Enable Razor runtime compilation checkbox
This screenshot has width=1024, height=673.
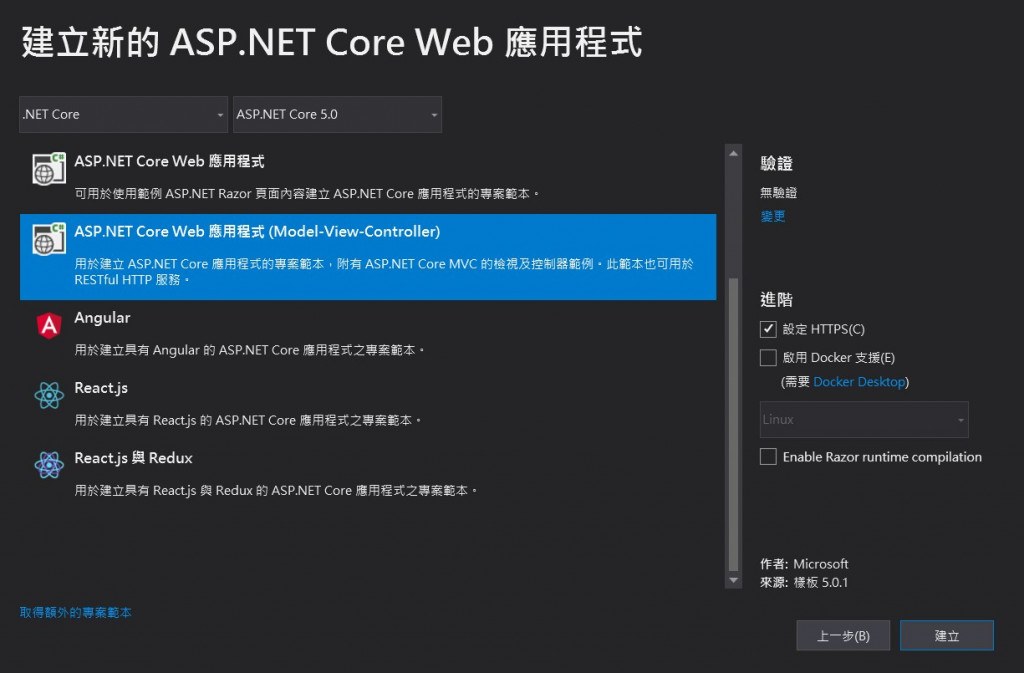pos(768,456)
